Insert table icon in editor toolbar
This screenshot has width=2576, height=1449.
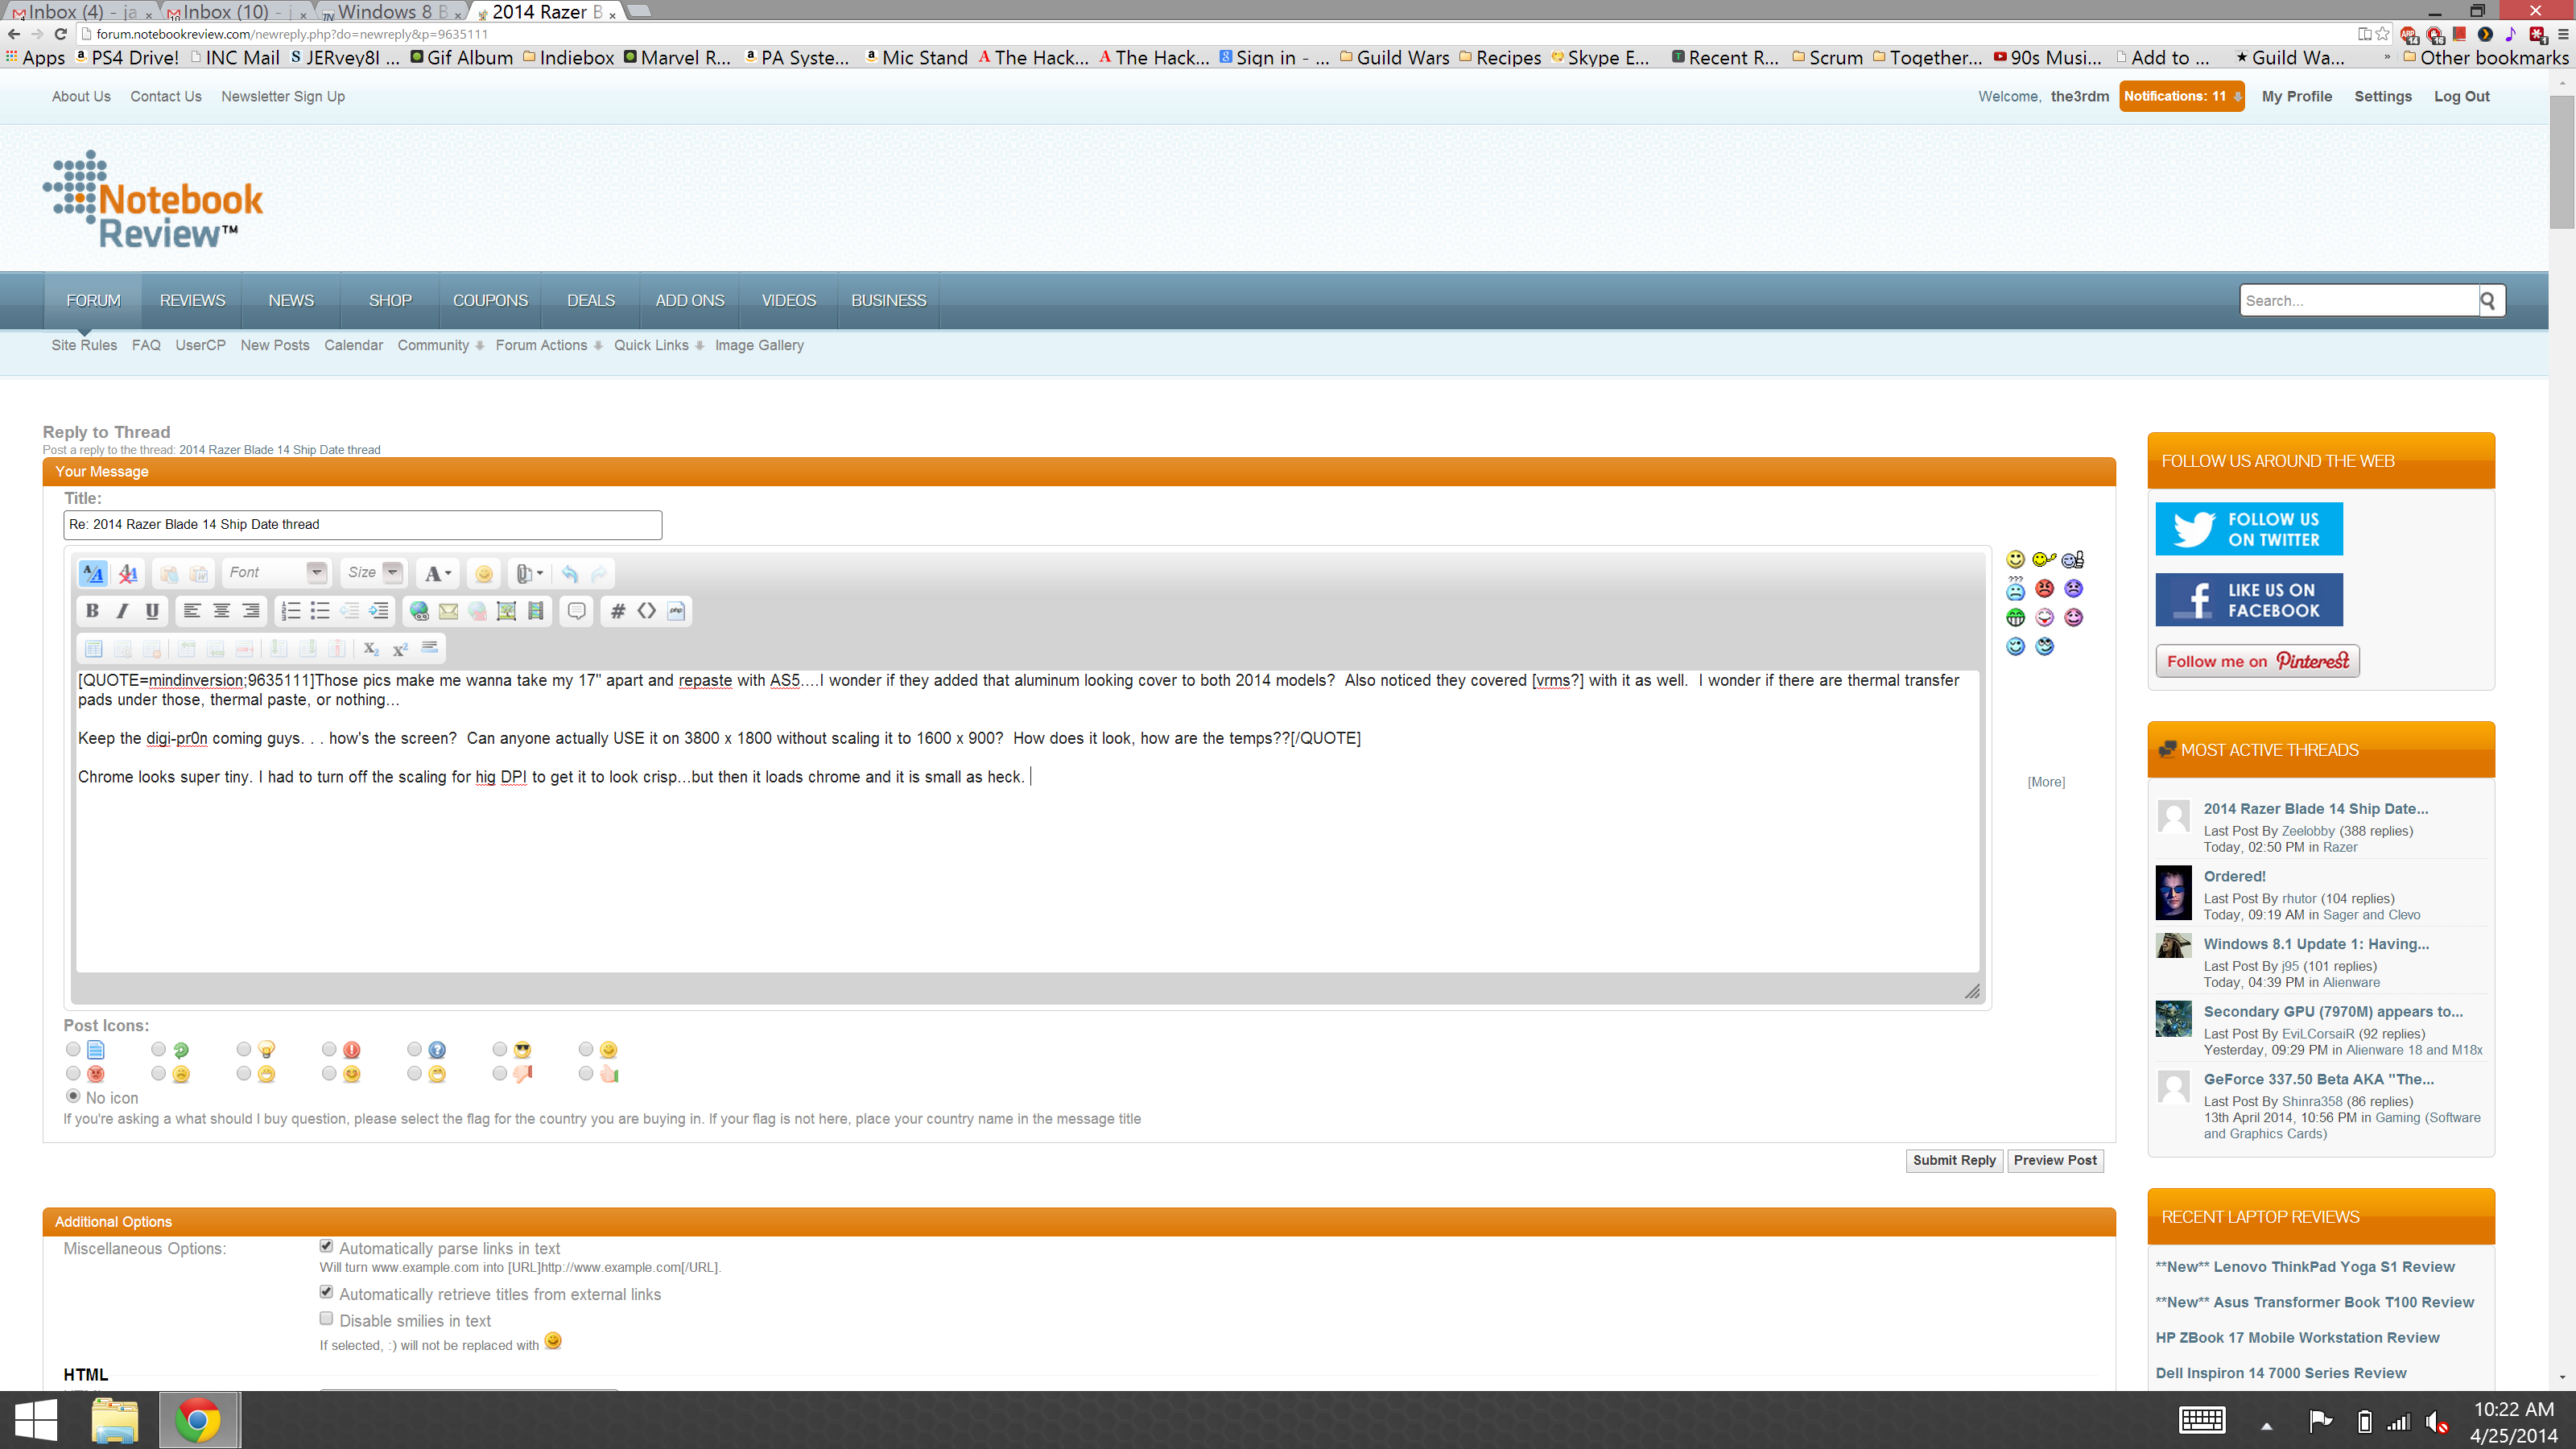pyautogui.click(x=93, y=649)
